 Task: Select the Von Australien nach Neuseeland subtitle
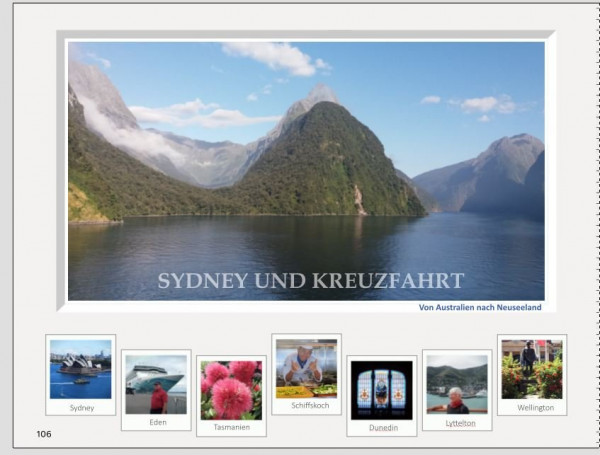coord(480,307)
